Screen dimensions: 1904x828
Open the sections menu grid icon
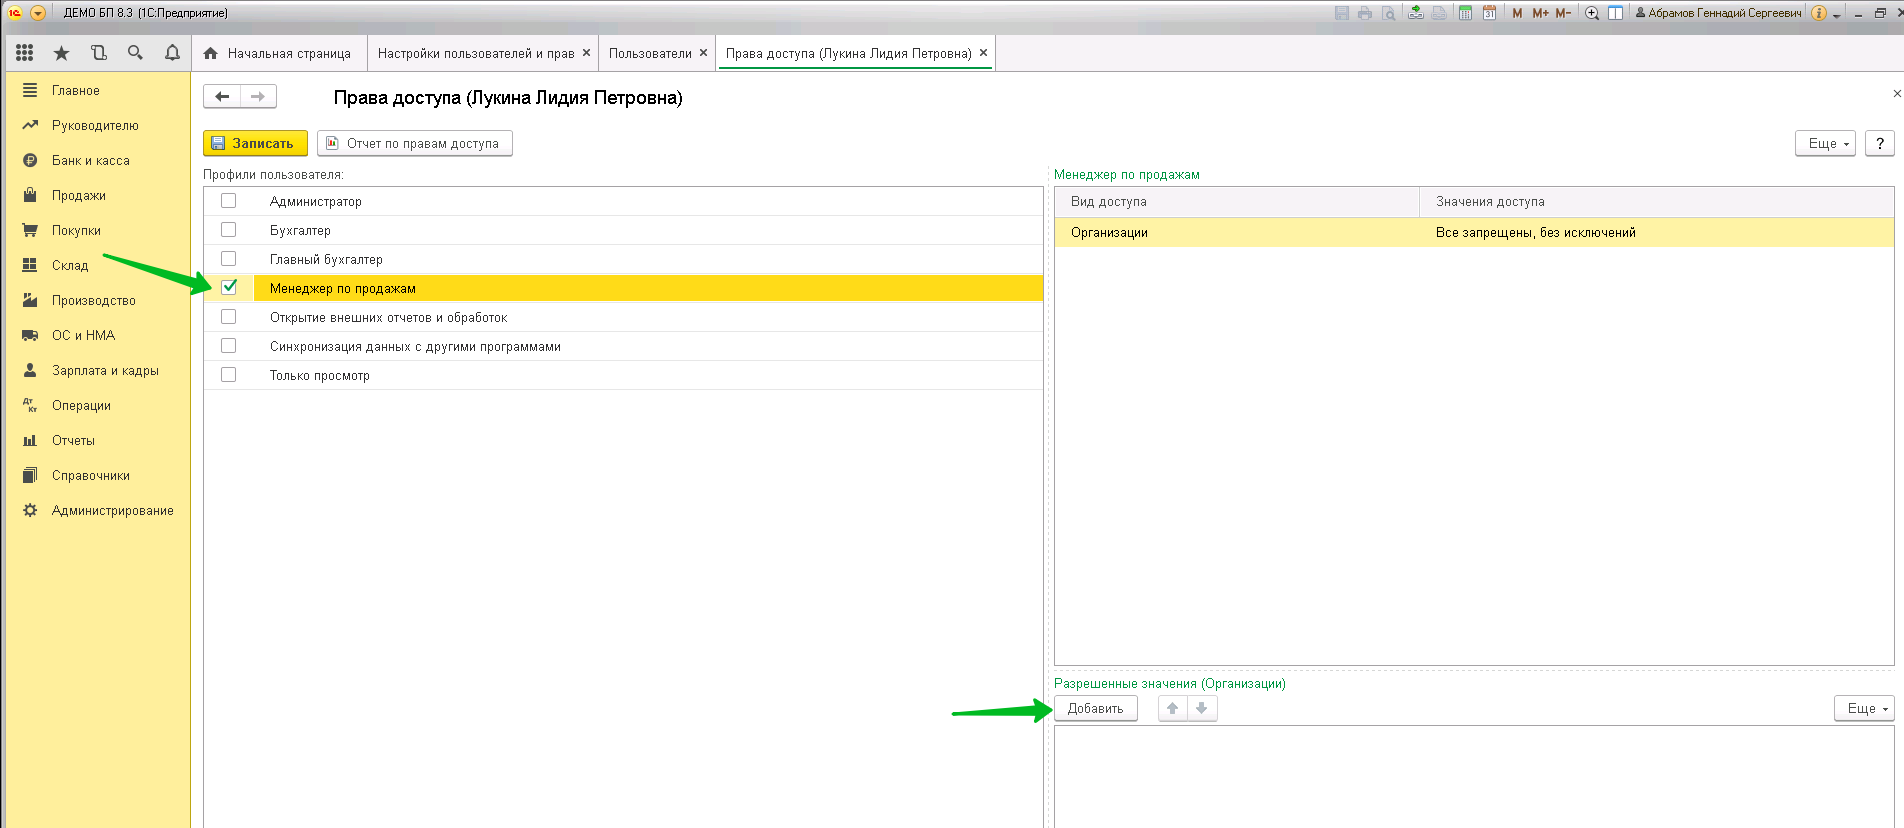click(25, 53)
